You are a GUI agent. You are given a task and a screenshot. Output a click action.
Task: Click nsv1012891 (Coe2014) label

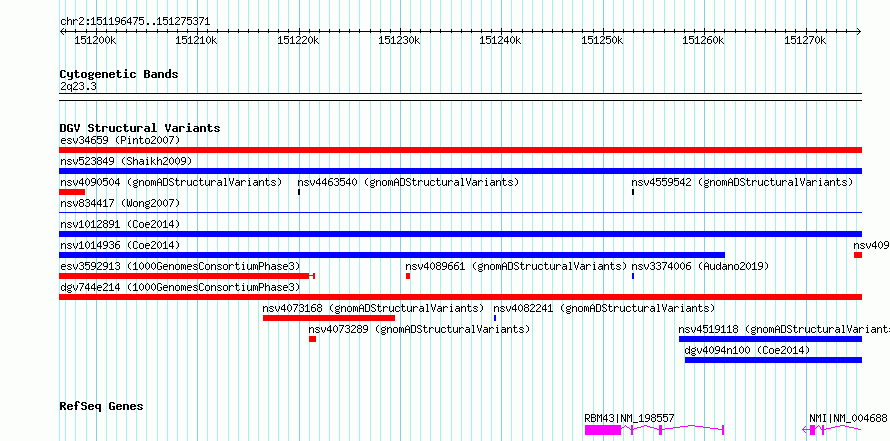point(120,224)
